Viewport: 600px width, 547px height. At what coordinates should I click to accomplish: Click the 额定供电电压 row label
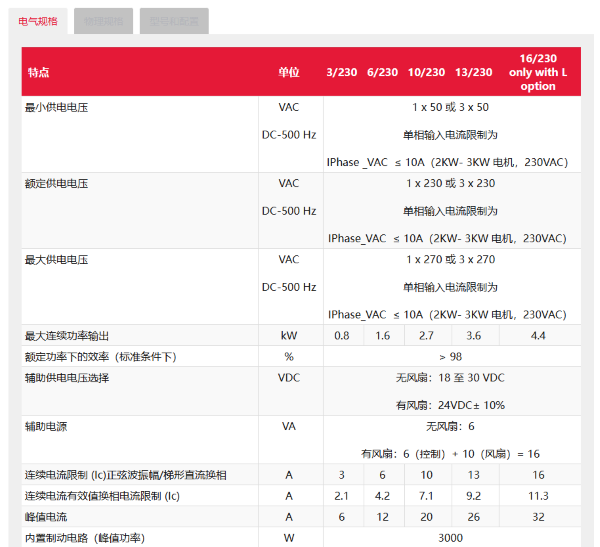click(x=57, y=184)
